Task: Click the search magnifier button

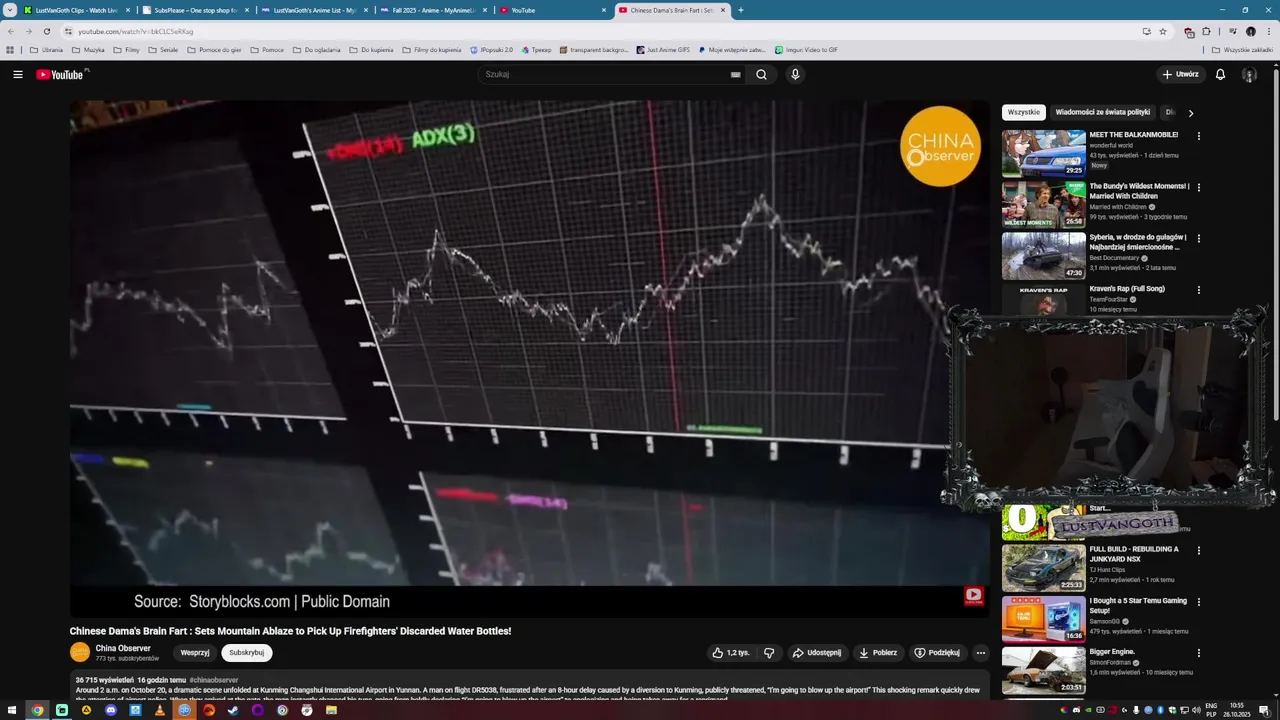Action: point(762,74)
